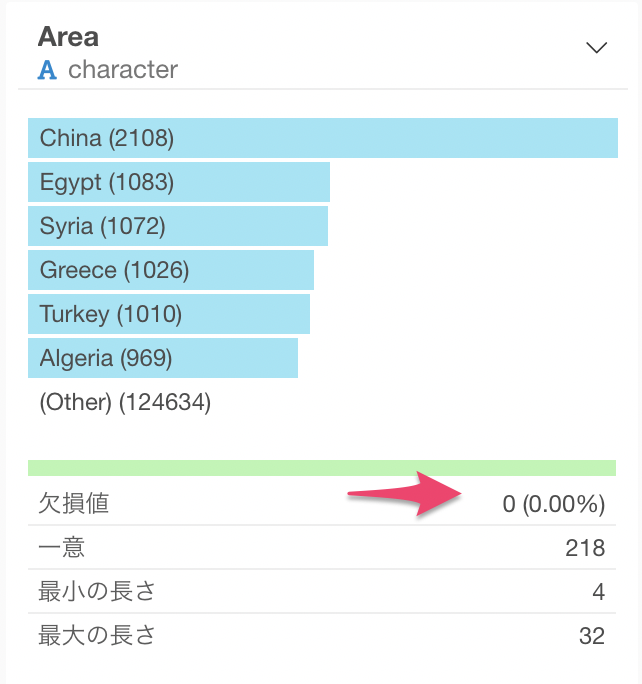The image size is (642, 684).
Task: Click the maximum length value 32
Action: tap(592, 636)
